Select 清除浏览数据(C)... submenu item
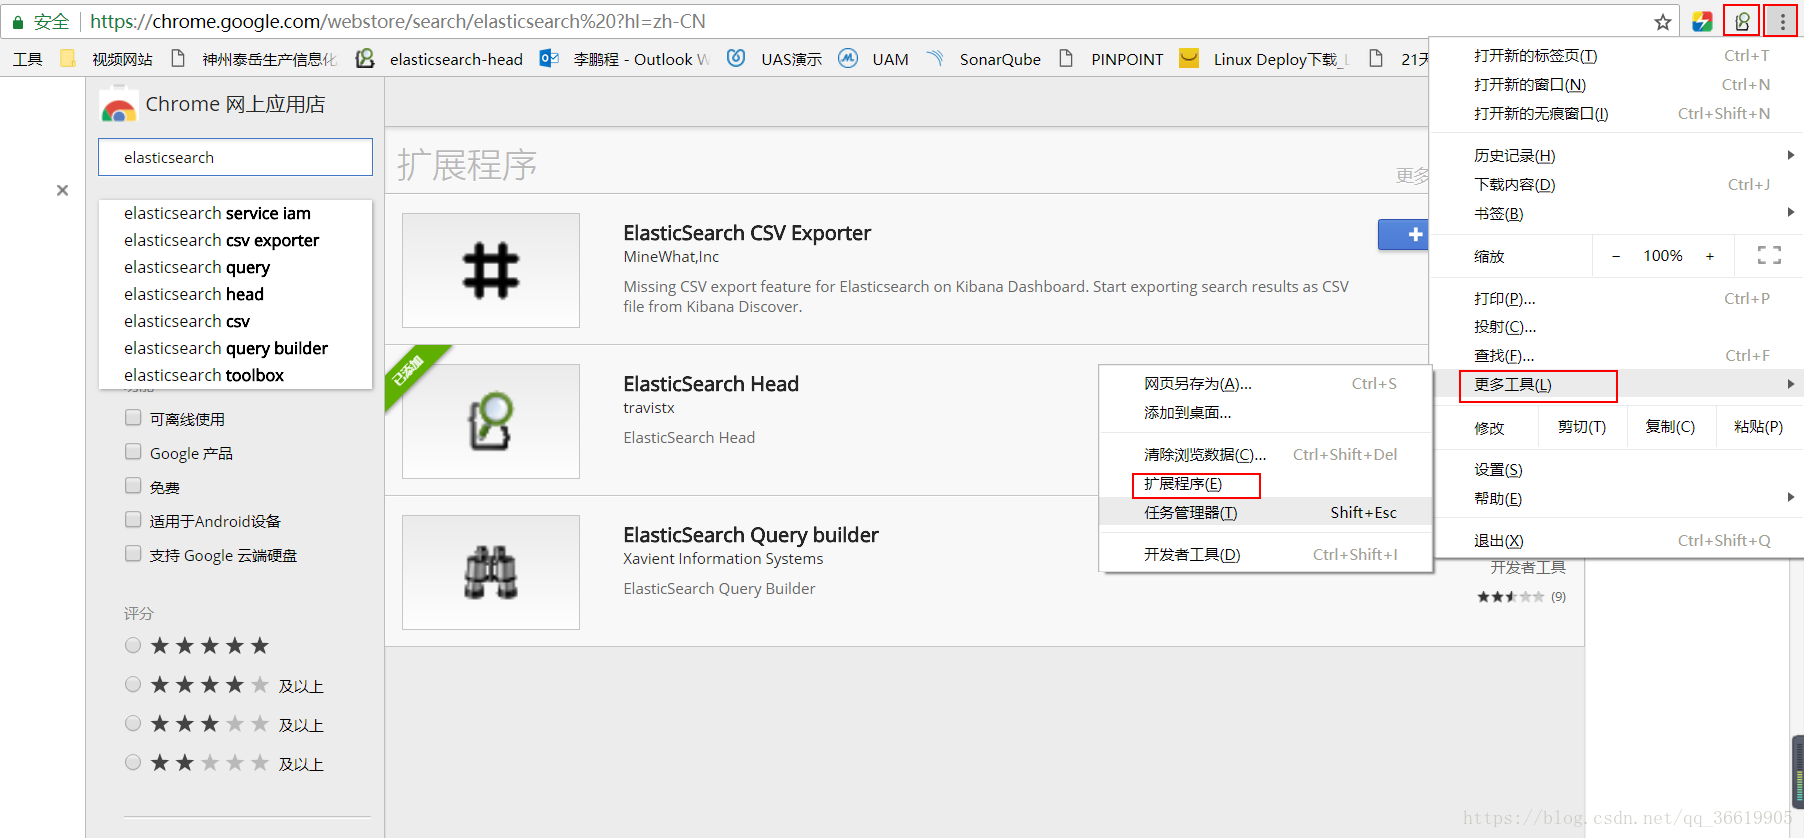Image resolution: width=1804 pixels, height=838 pixels. click(1266, 455)
